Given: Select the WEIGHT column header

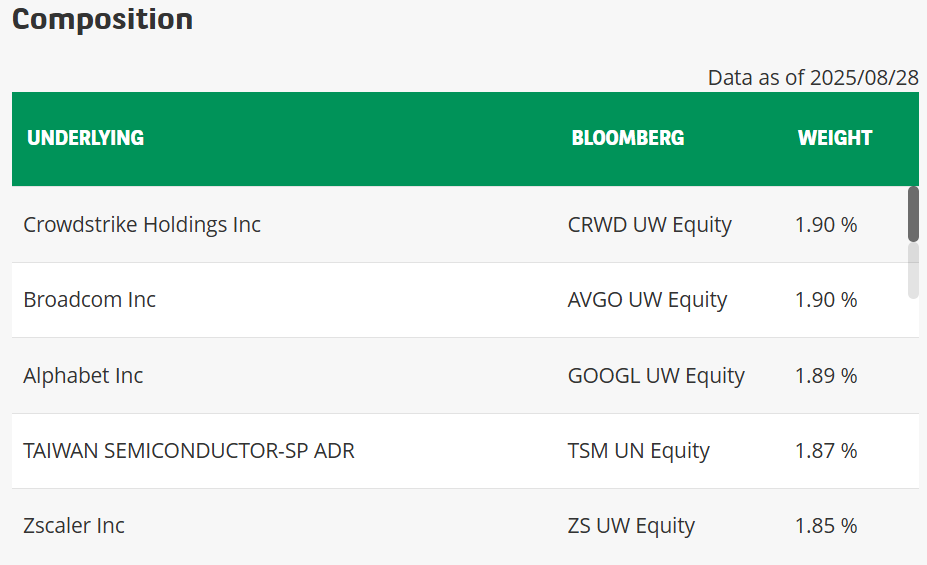Looking at the screenshot, I should click(835, 138).
